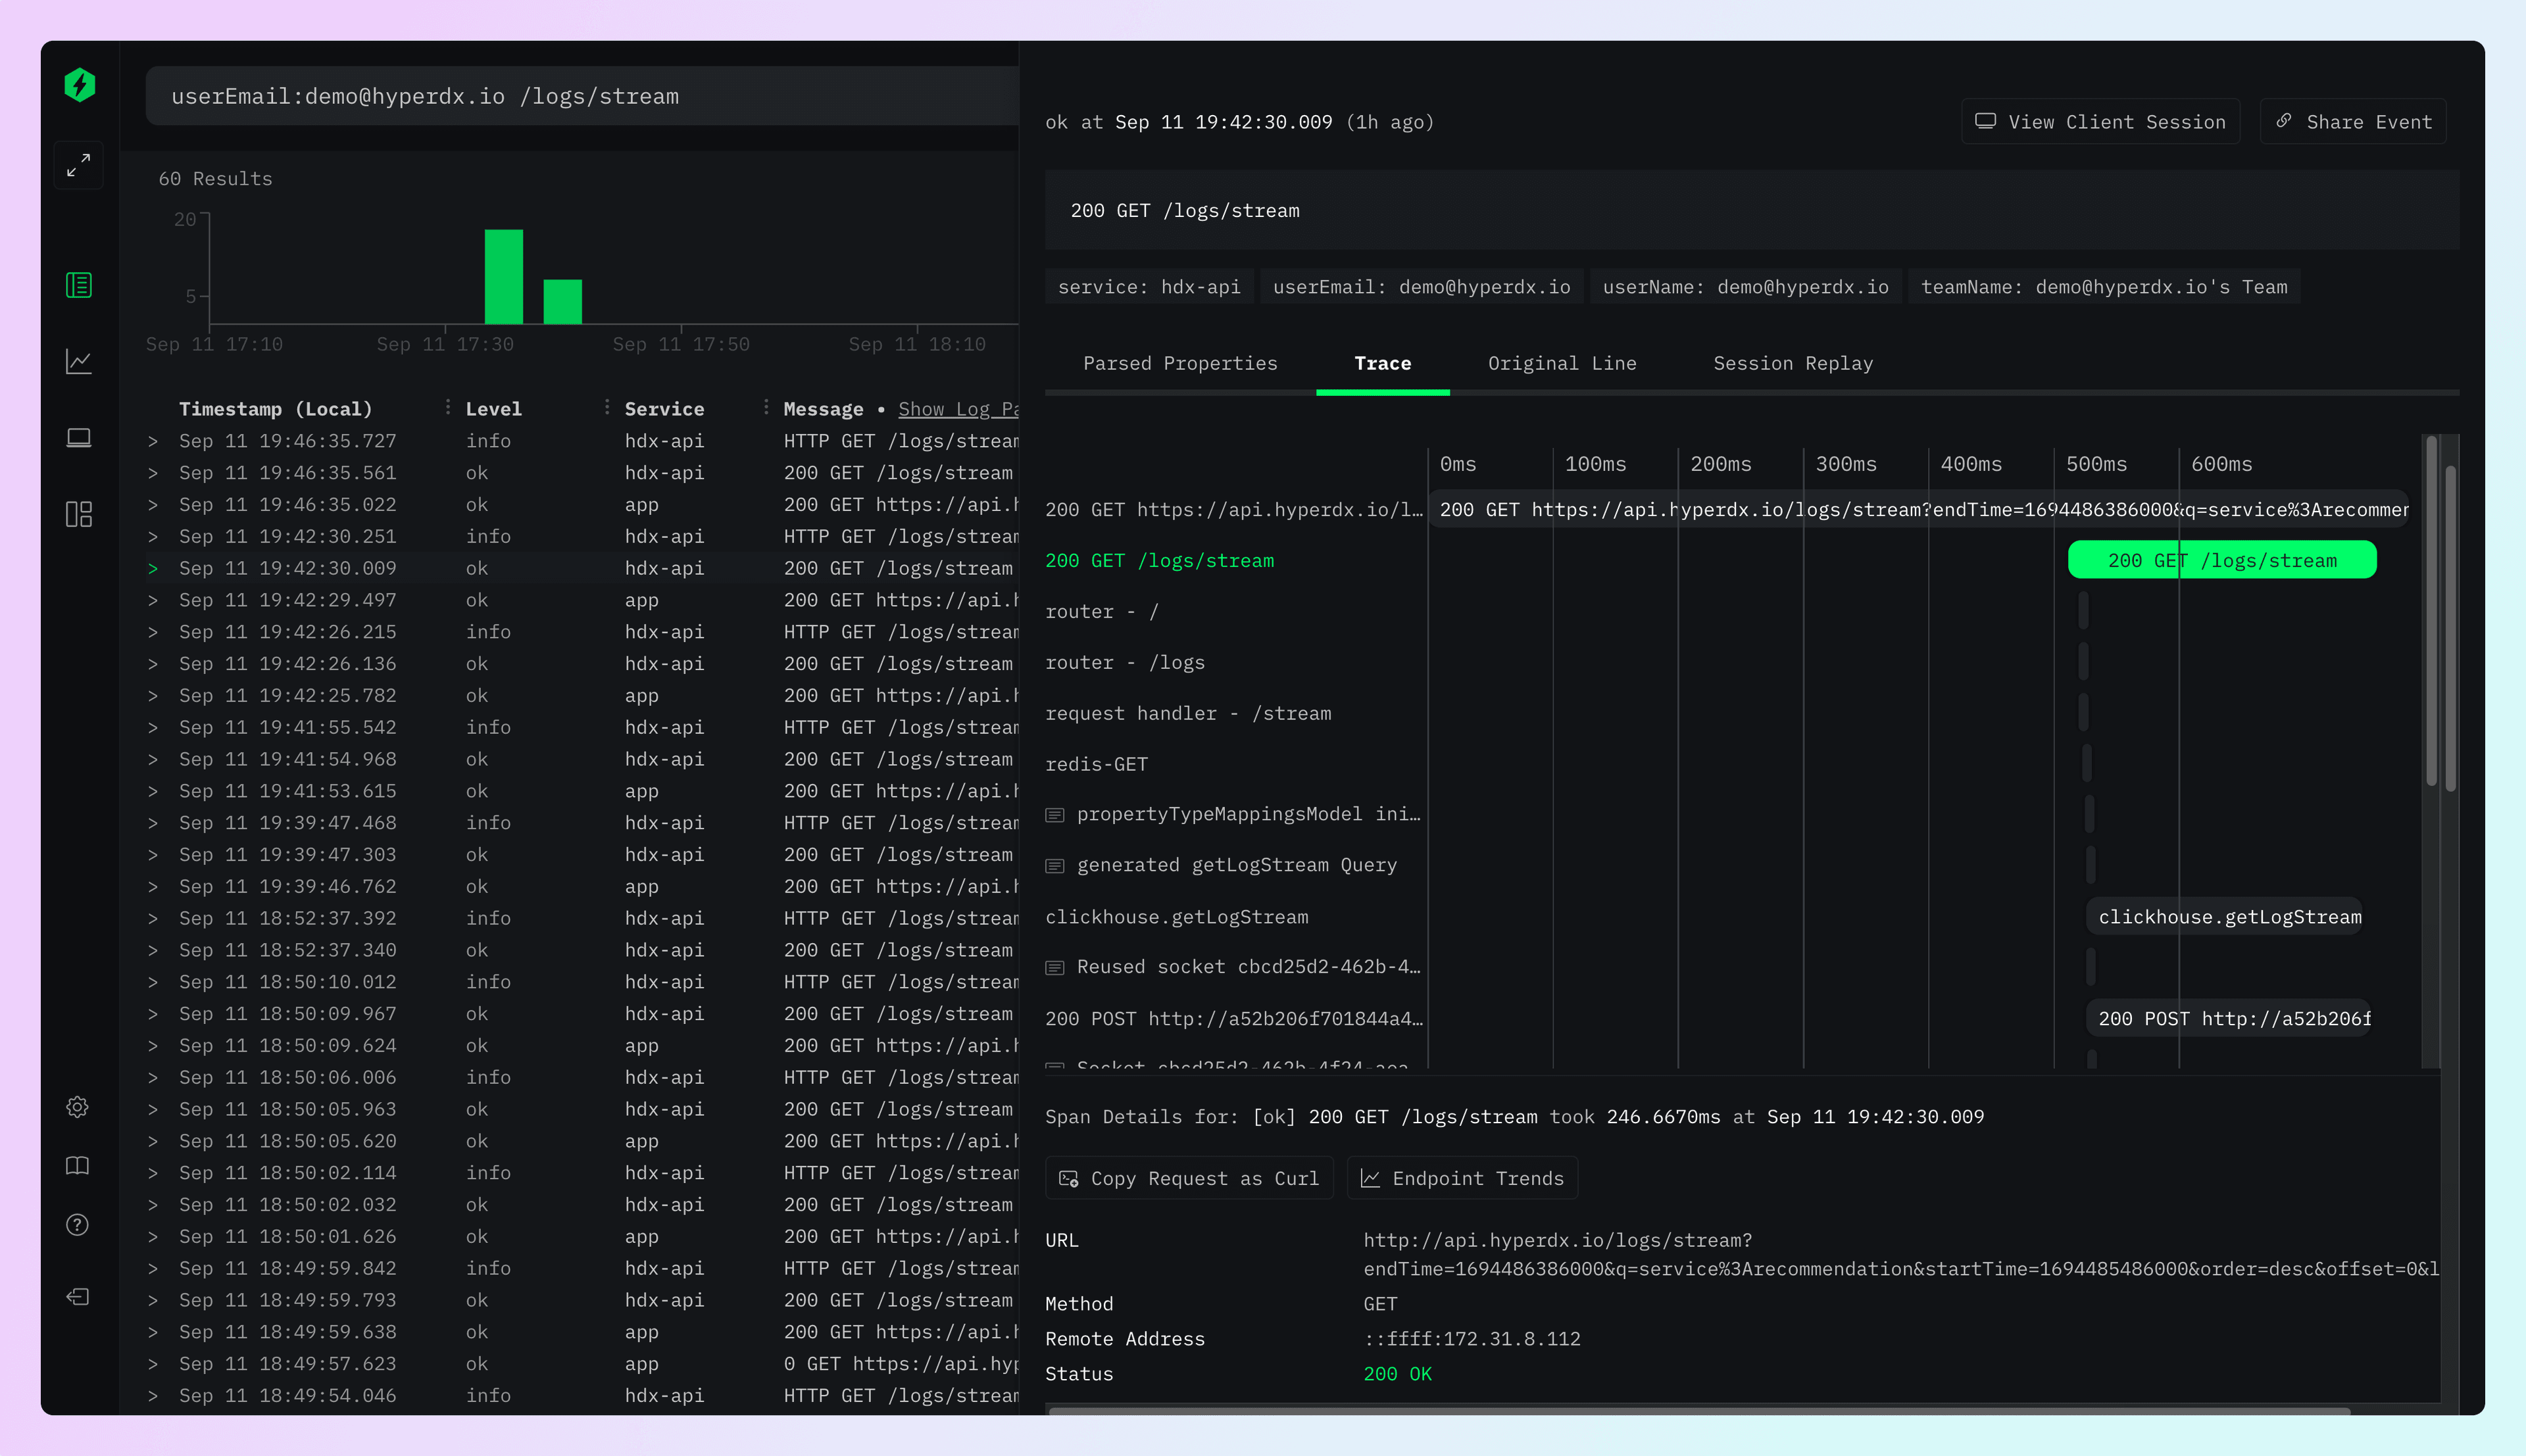This screenshot has height=1456, width=2526.
Task: Toggle the teamName filter pill
Action: tap(2103, 286)
